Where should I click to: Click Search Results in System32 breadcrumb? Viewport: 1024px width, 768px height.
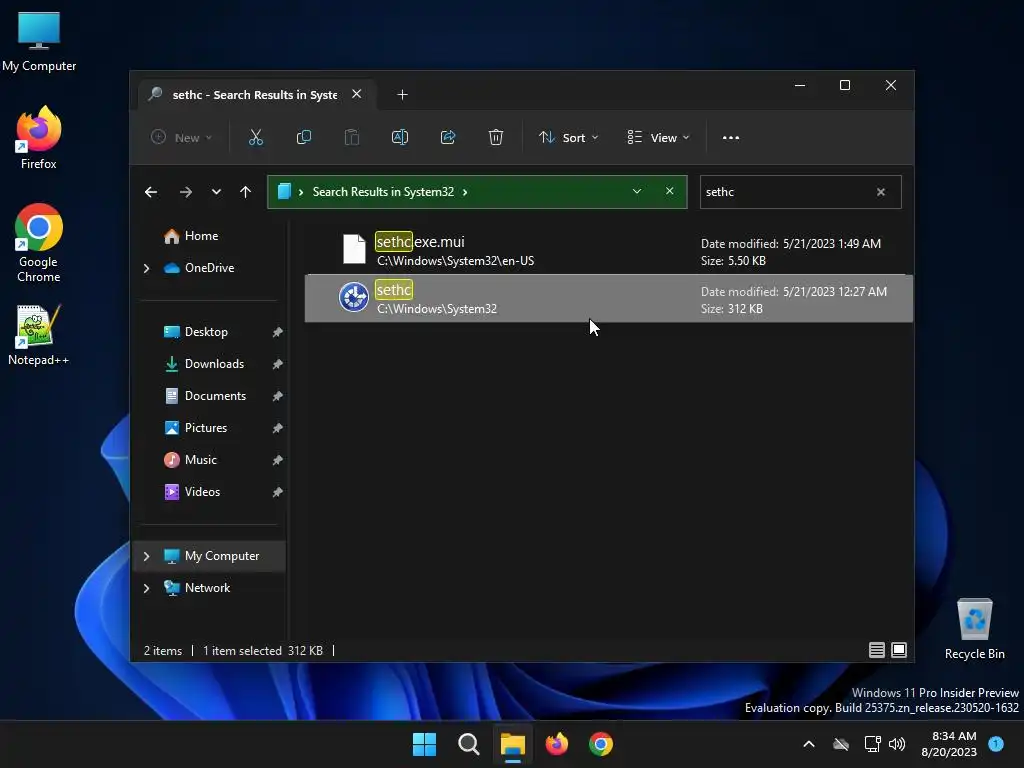coord(383,192)
